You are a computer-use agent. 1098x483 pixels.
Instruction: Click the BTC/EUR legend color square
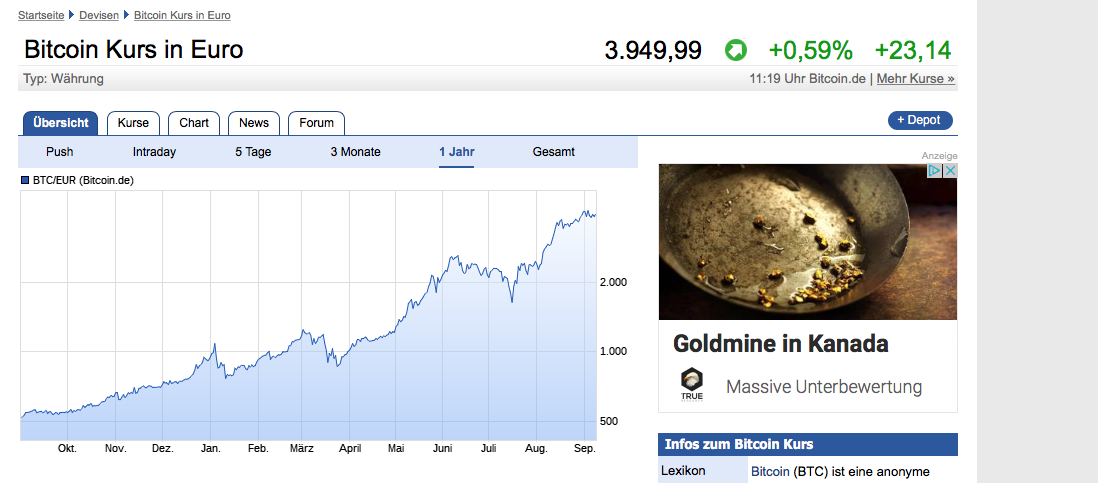[x=26, y=181]
